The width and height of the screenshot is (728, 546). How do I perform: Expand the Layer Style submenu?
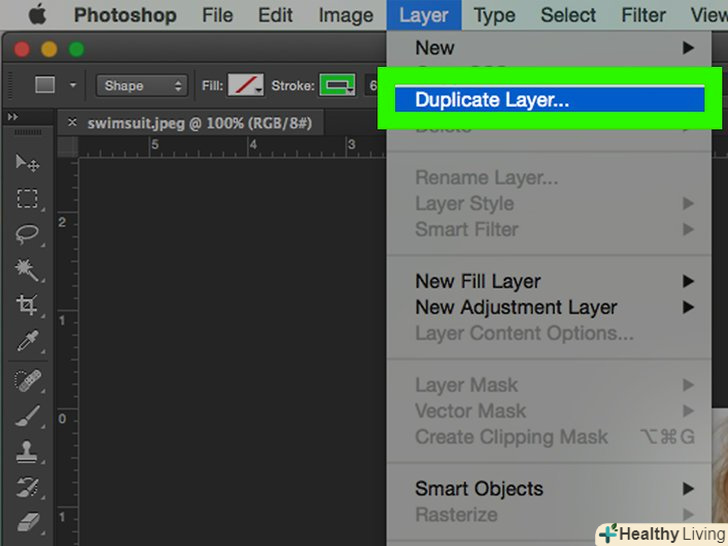549,203
